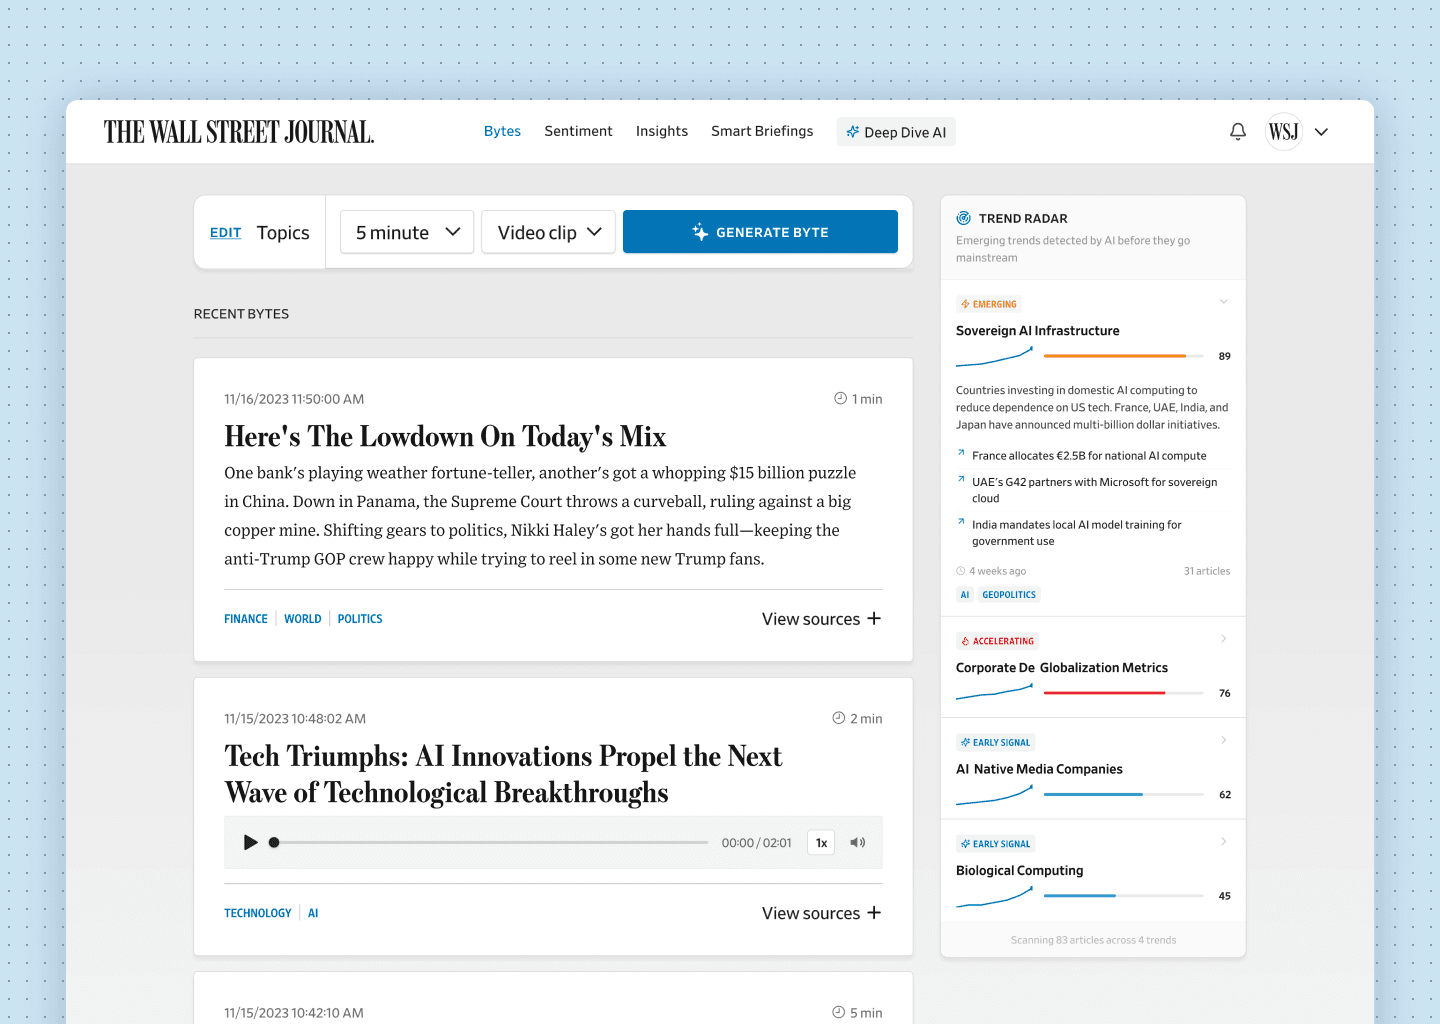Expand the account menu chevron
Image resolution: width=1440 pixels, height=1024 pixels.
click(x=1321, y=132)
